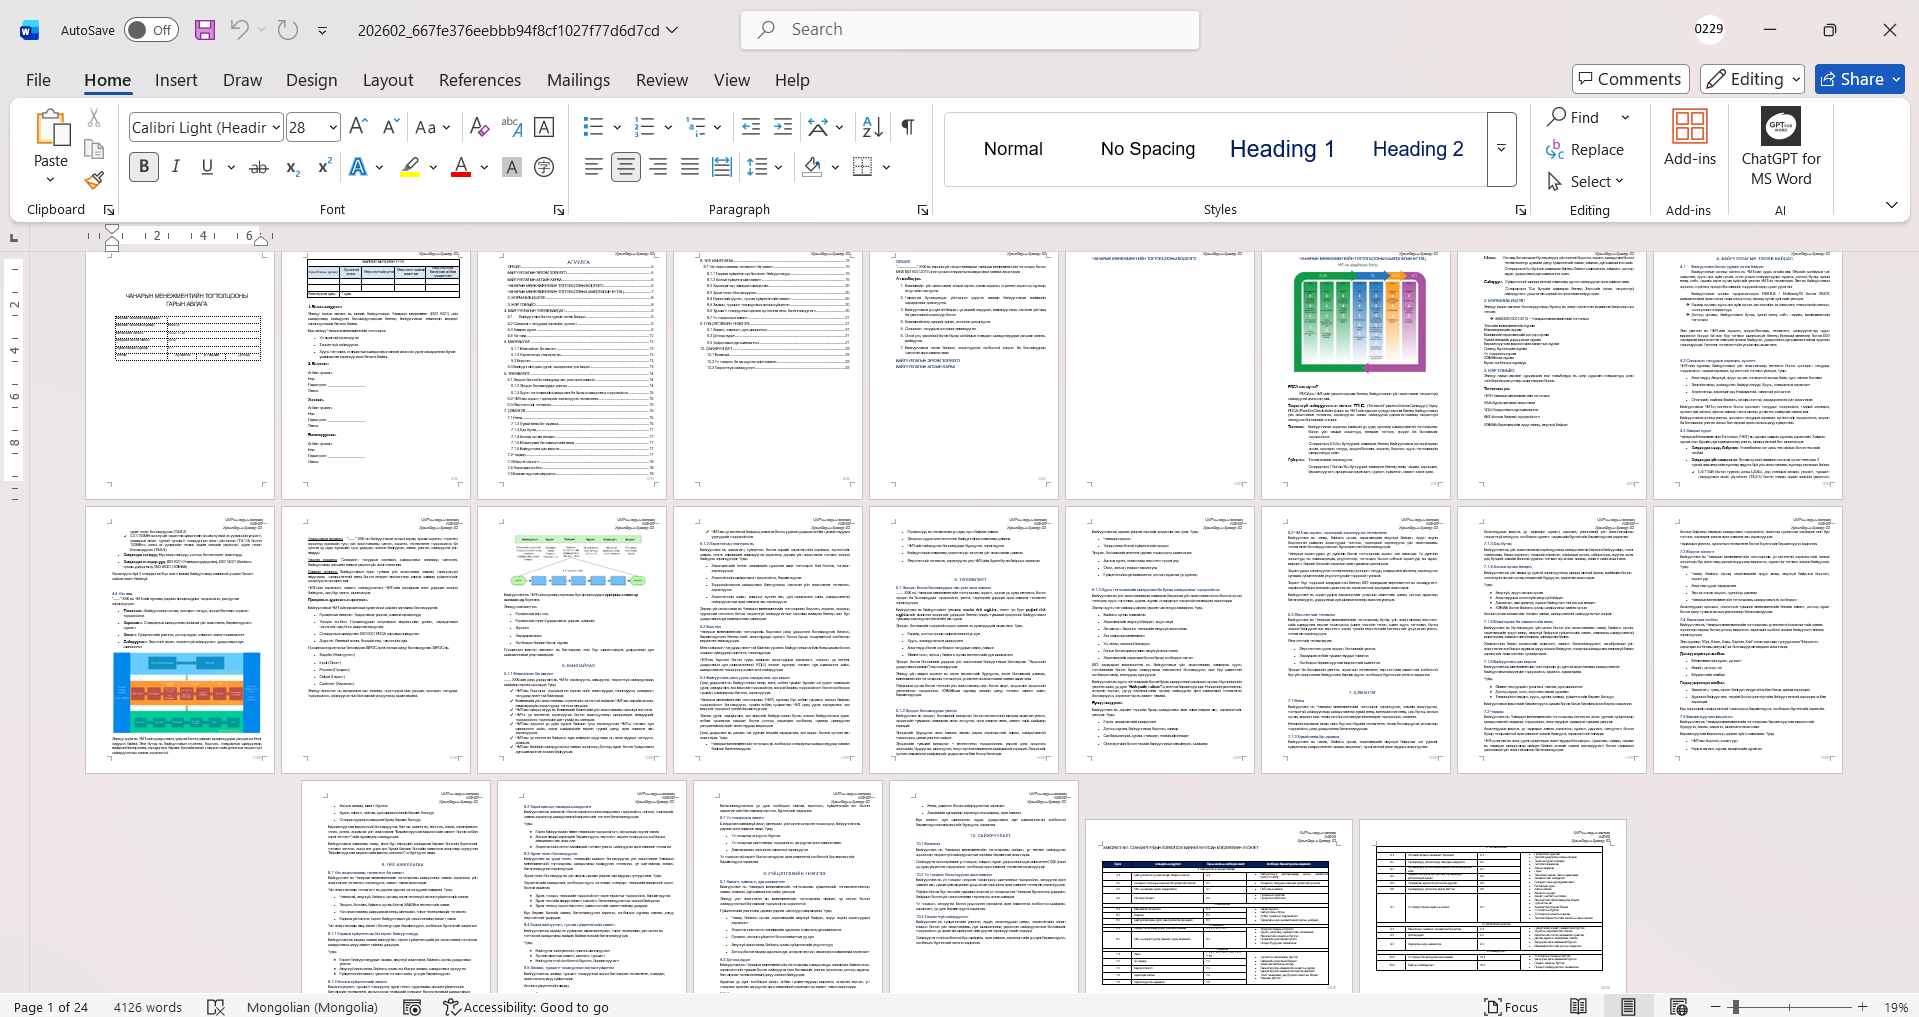Screen dimensions: 1919x1017
Task: Increase indent of the paragraph
Action: click(x=783, y=127)
